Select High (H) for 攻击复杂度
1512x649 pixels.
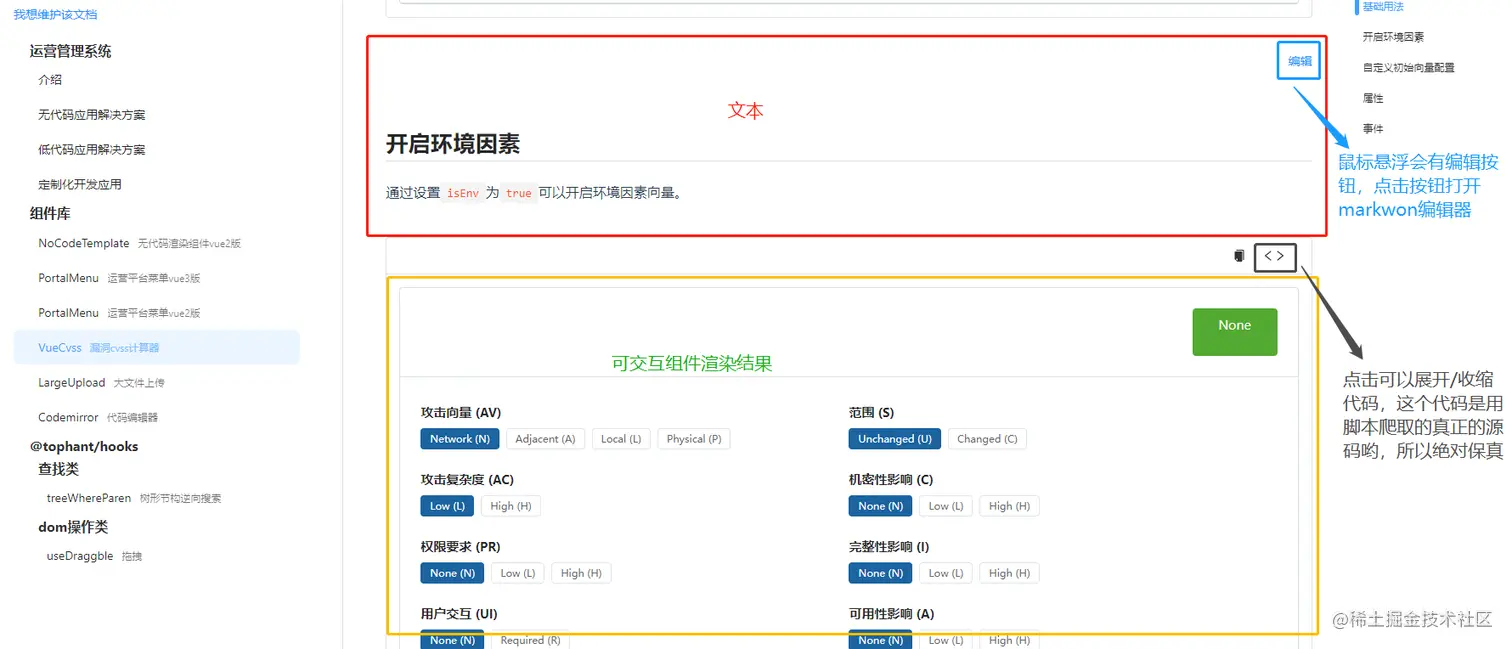tap(511, 505)
